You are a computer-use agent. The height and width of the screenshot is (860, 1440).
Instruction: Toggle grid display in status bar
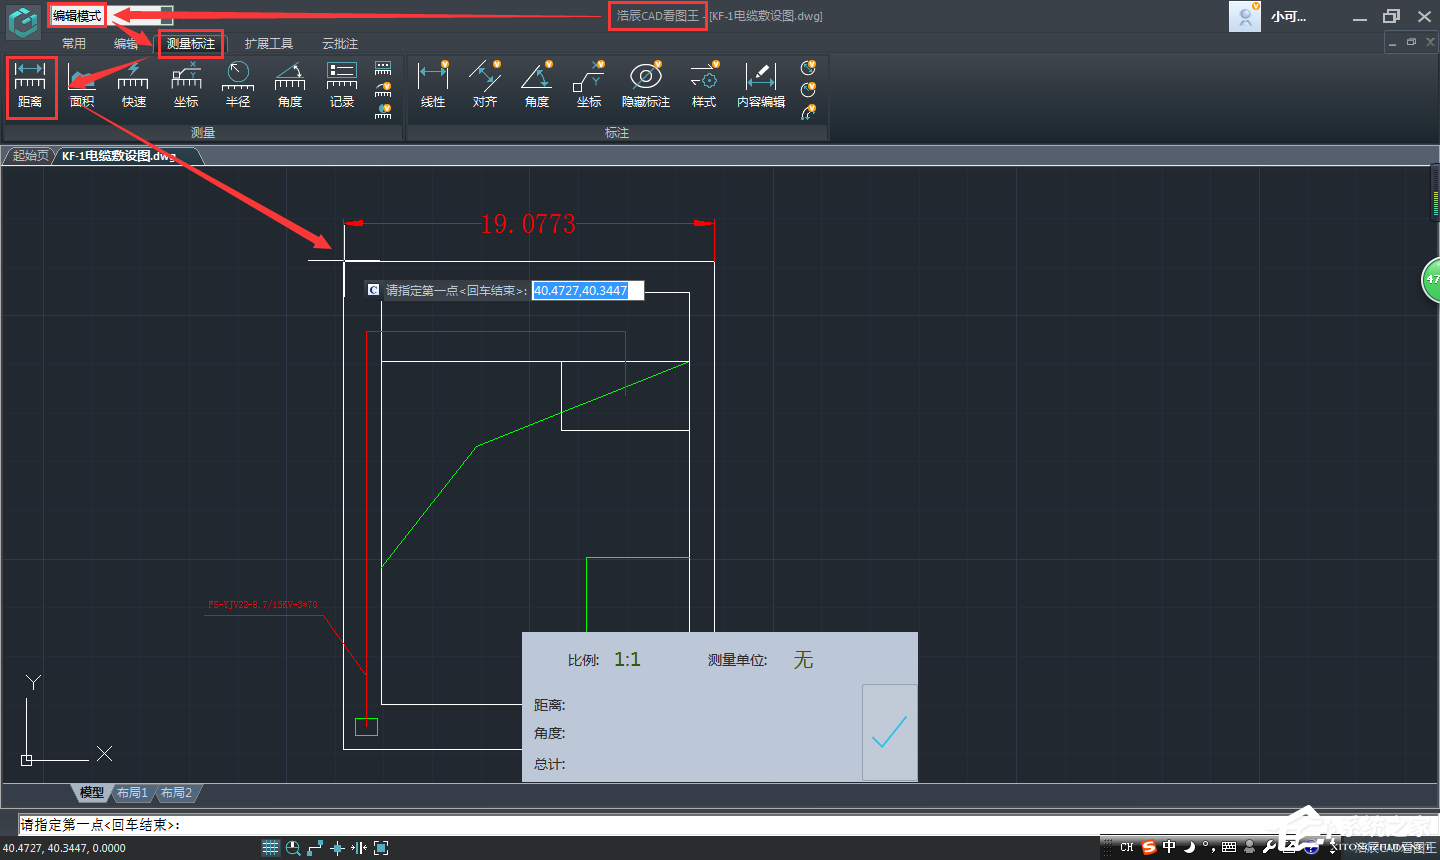270,848
